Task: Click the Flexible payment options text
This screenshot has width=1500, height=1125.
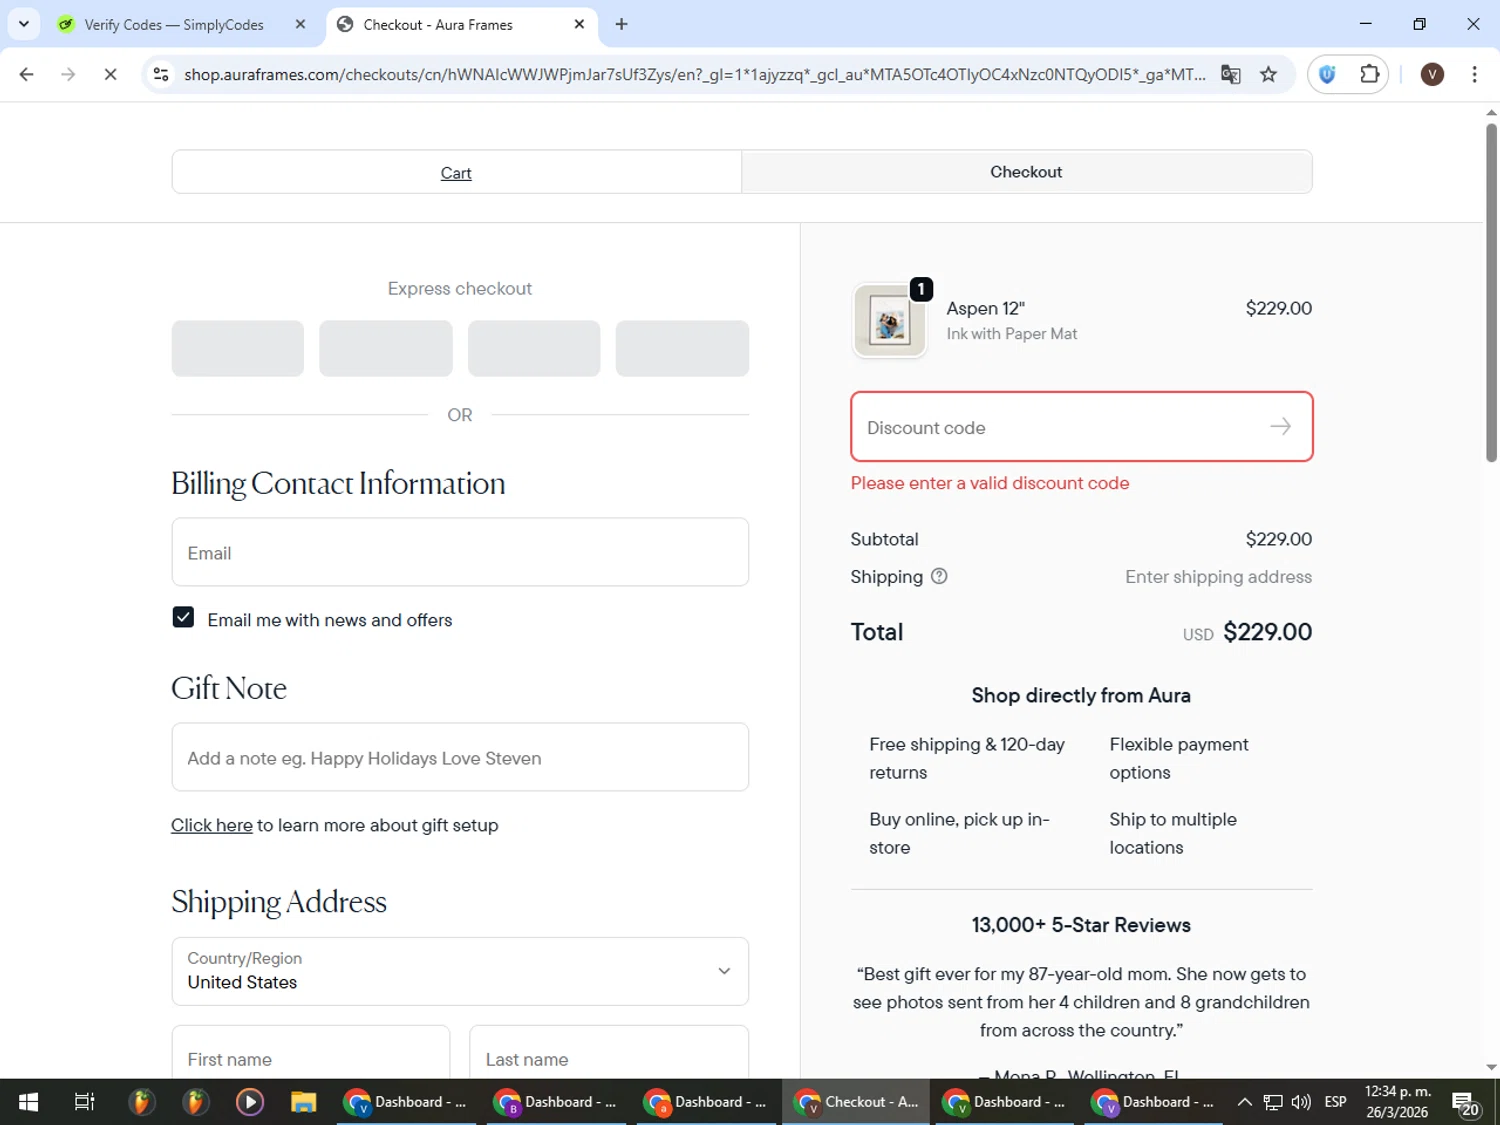Action: [x=1179, y=758]
